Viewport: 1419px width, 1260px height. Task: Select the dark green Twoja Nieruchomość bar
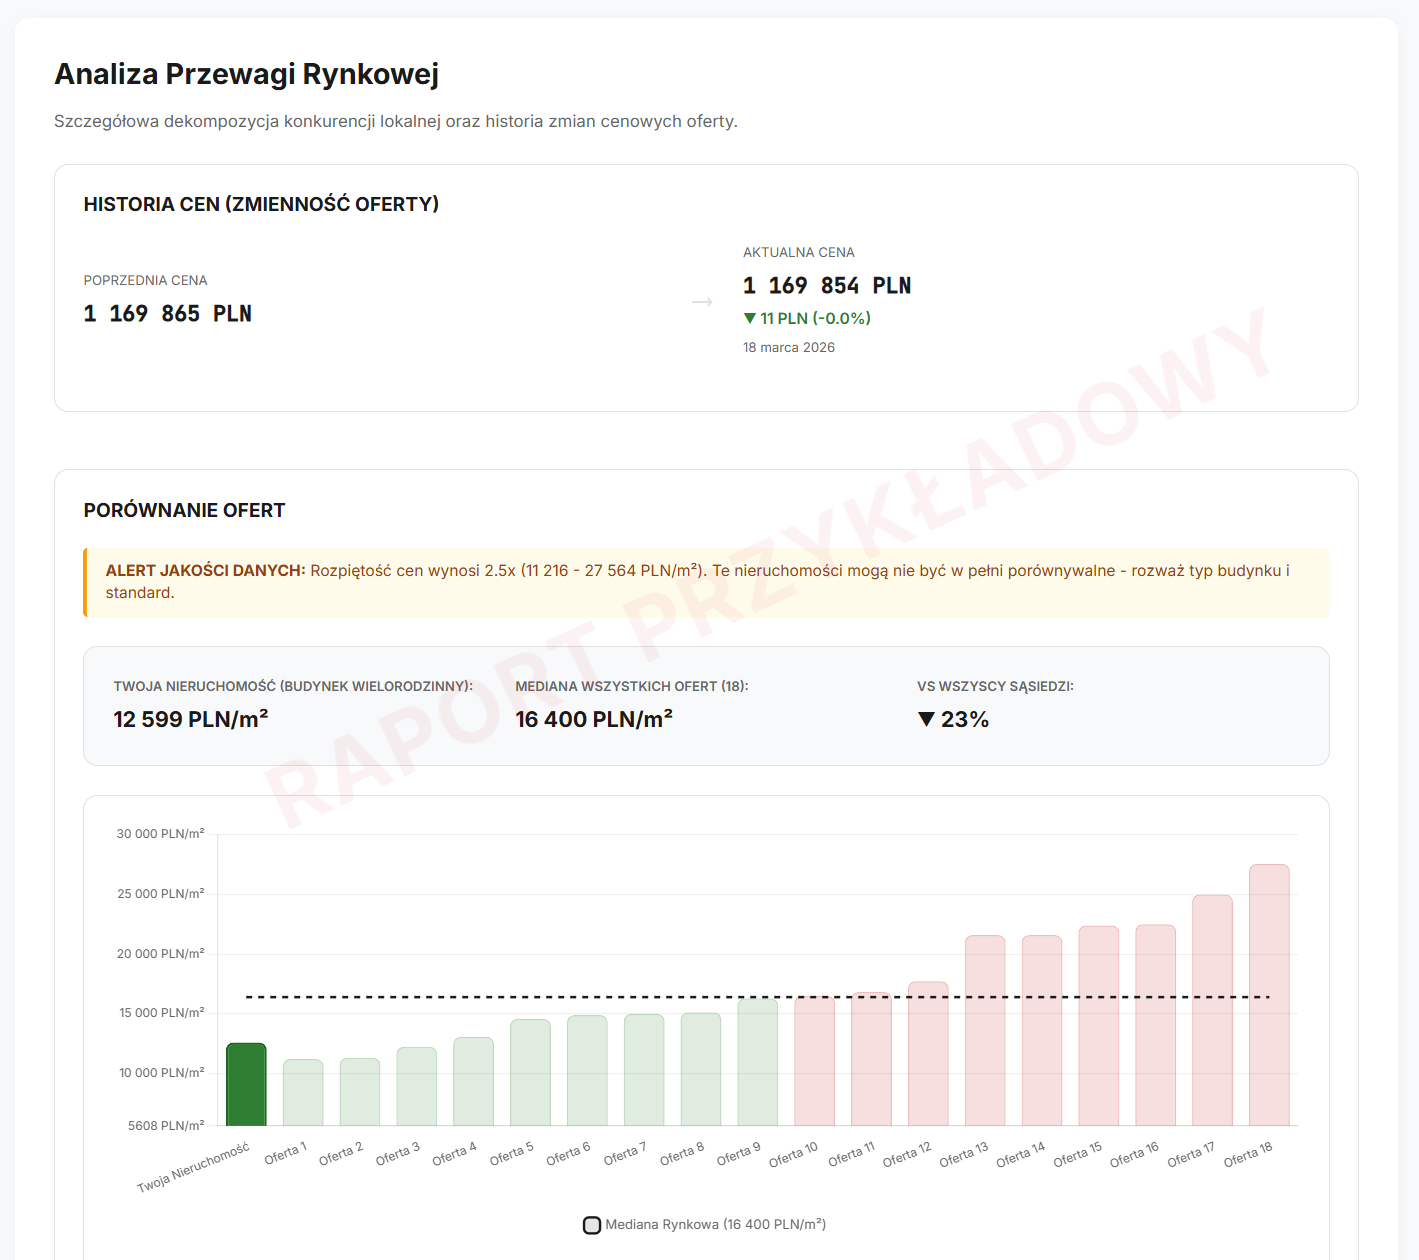(x=246, y=1084)
